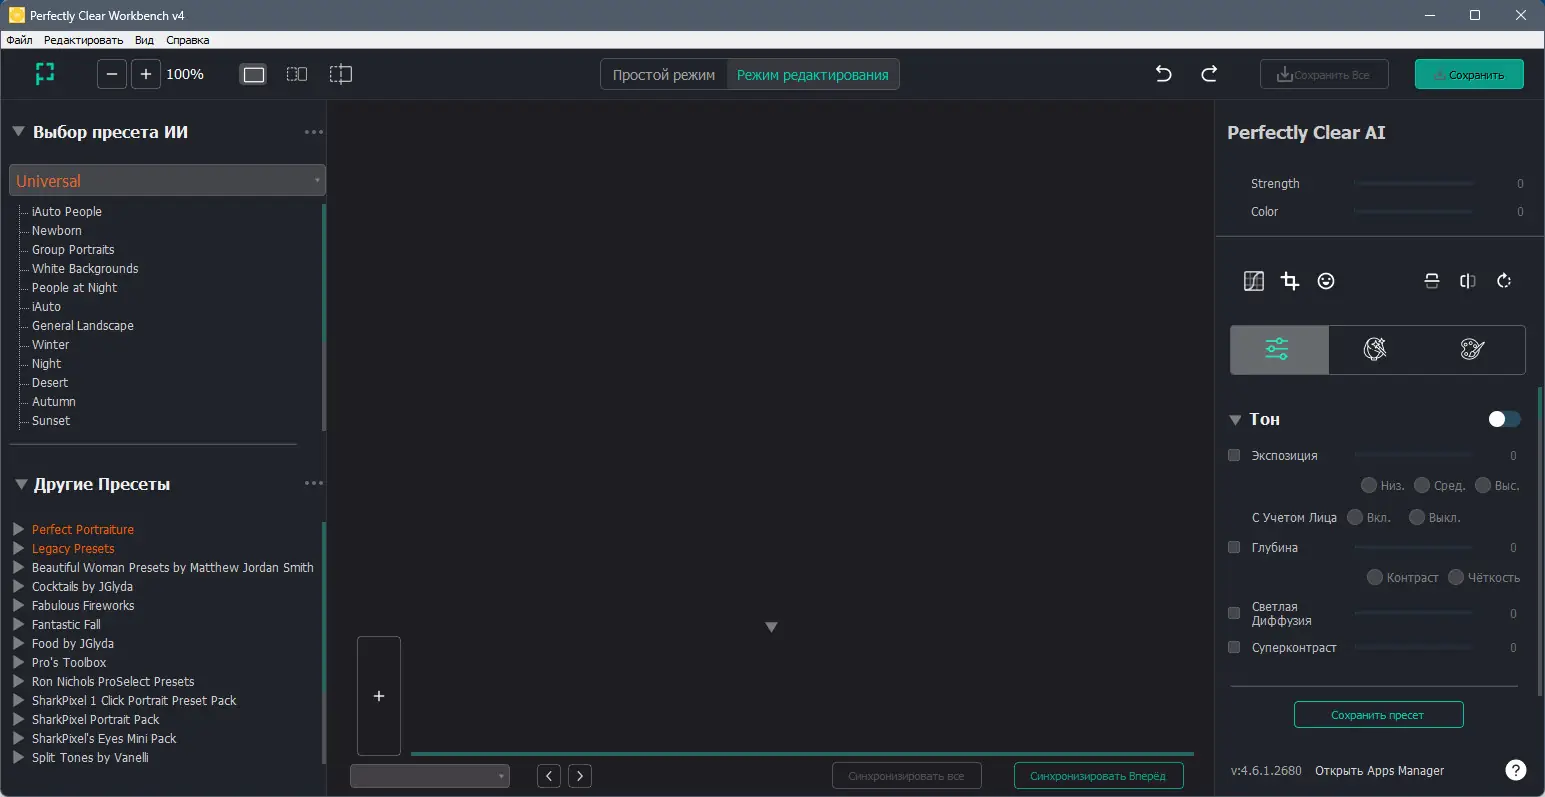
Task: Select the Сред. radio option
Action: pos(1422,485)
